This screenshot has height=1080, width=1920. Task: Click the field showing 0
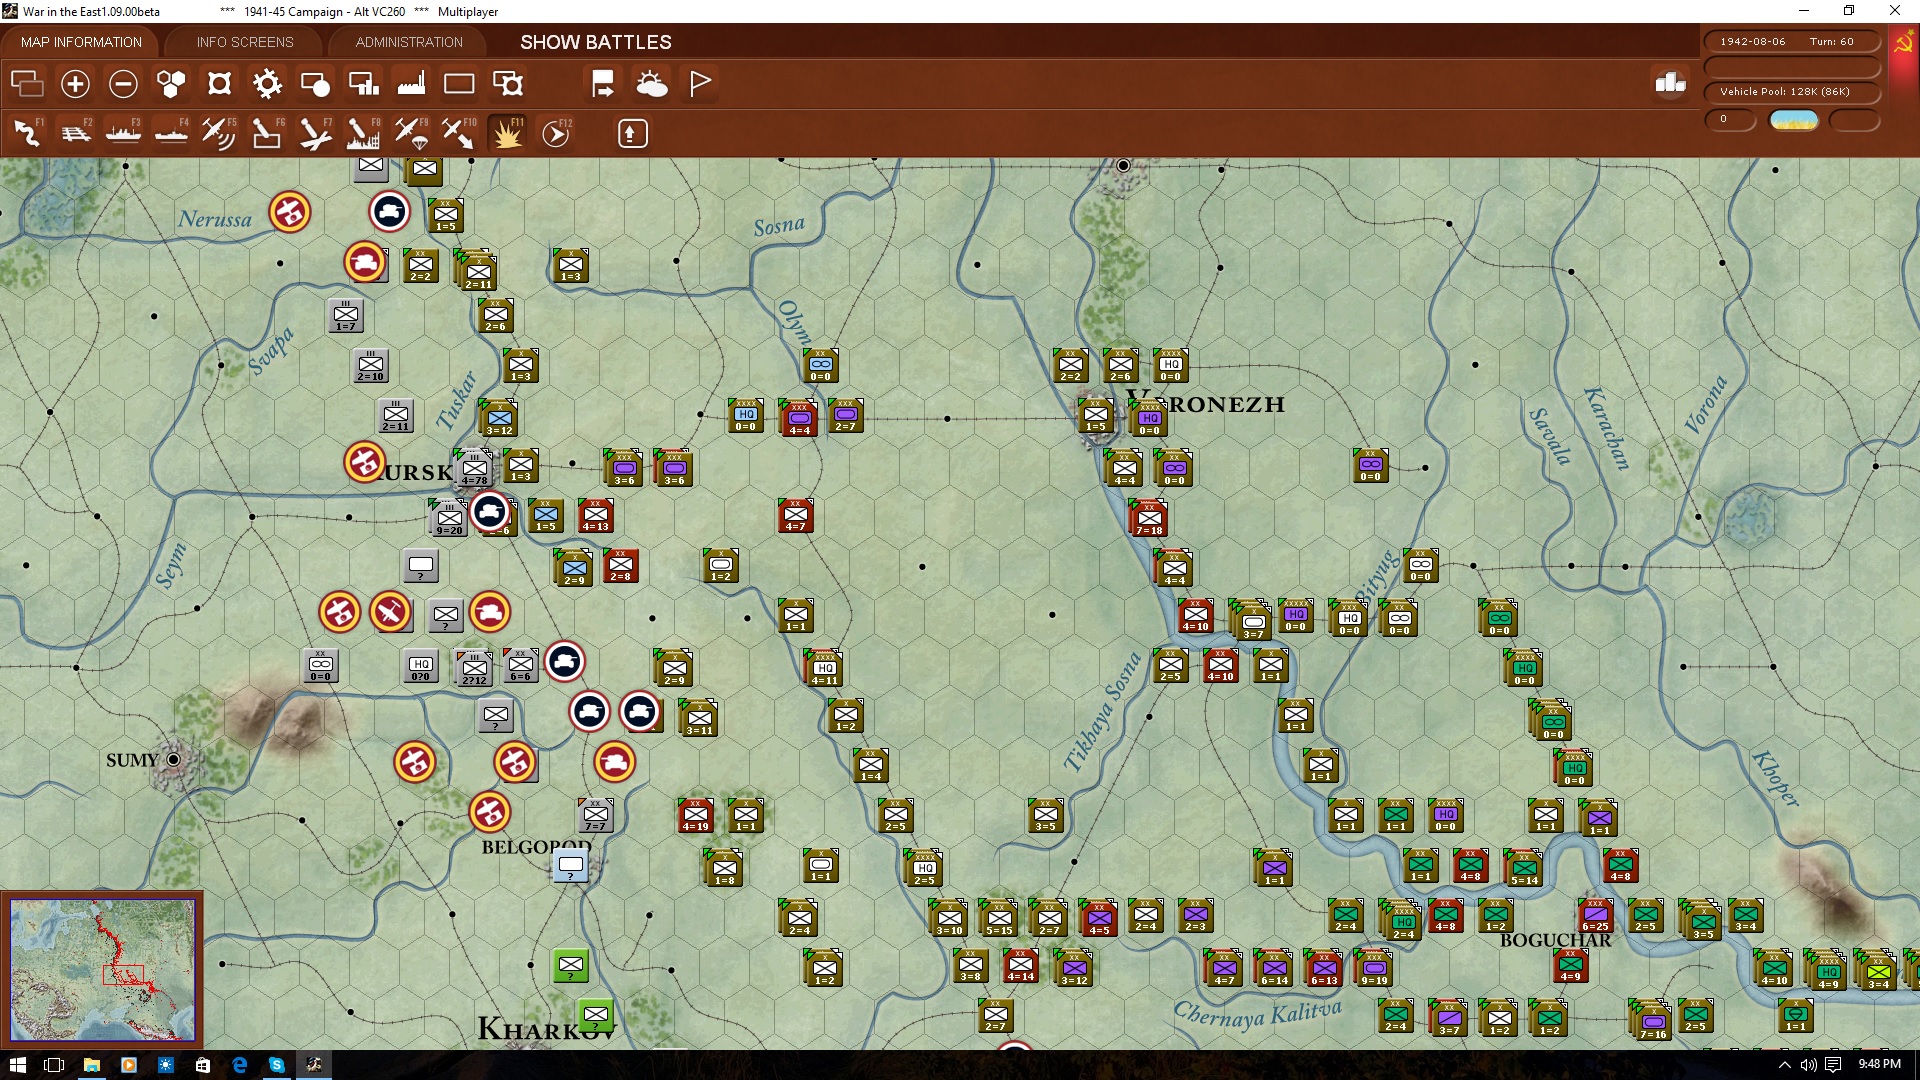point(1731,120)
